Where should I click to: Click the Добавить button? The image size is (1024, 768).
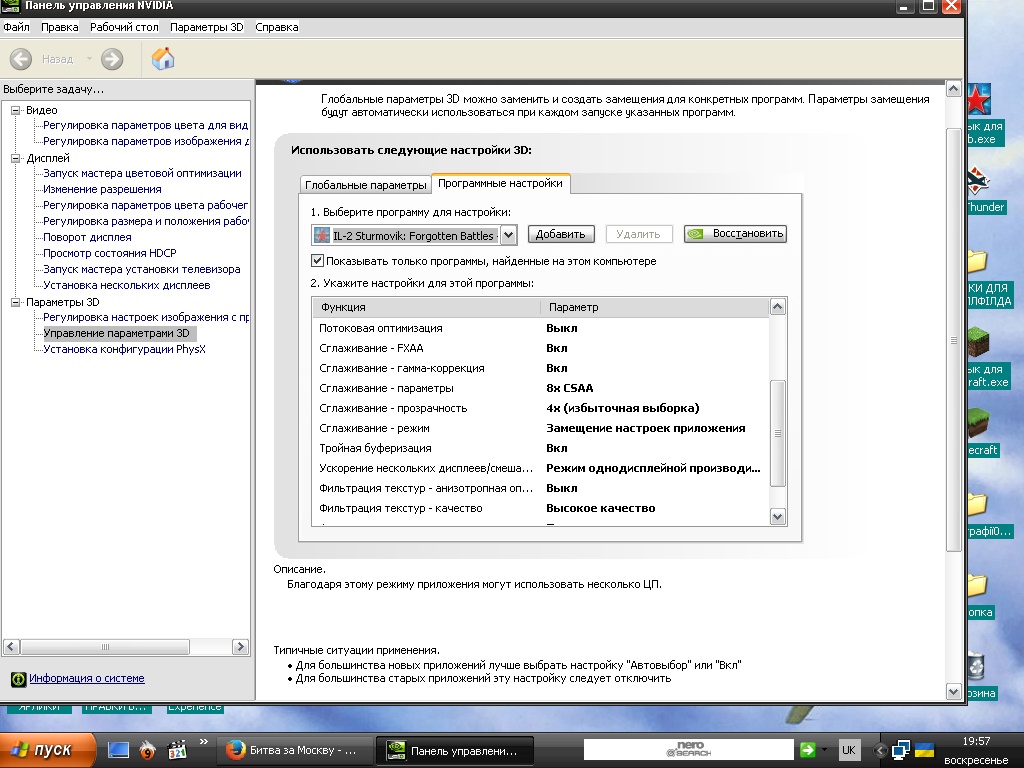pyautogui.click(x=561, y=234)
